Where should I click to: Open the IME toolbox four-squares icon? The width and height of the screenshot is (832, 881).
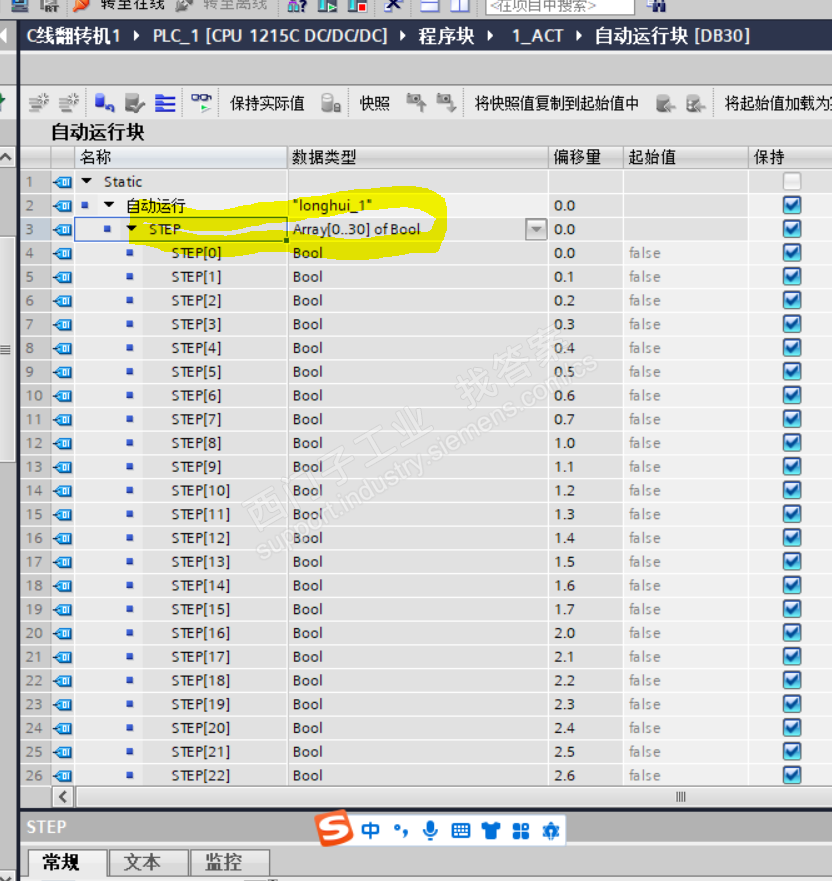pyautogui.click(x=521, y=830)
